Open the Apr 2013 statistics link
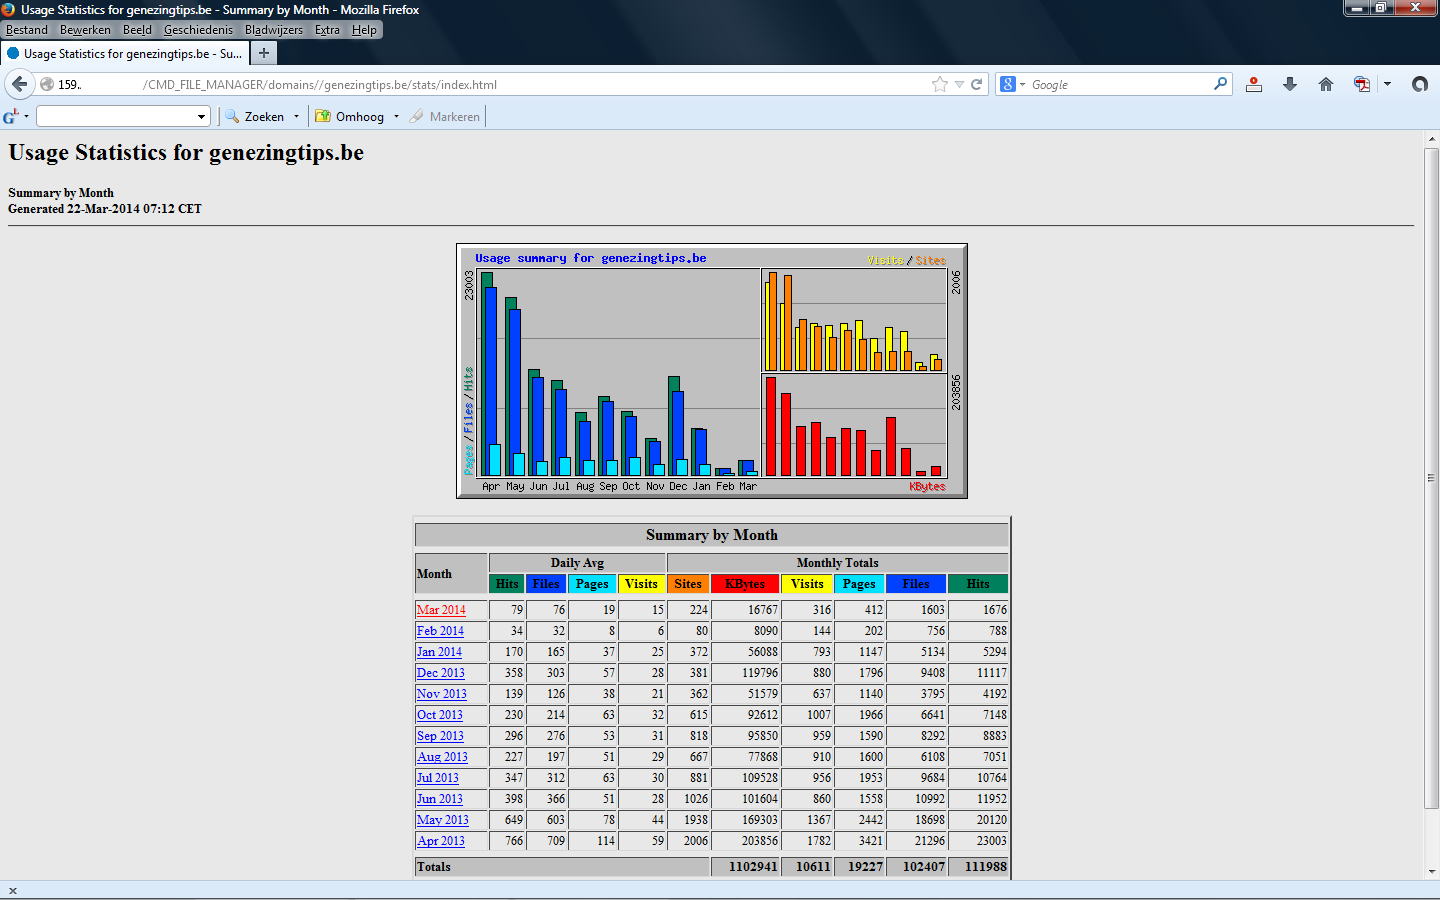This screenshot has width=1440, height=900. 441,841
